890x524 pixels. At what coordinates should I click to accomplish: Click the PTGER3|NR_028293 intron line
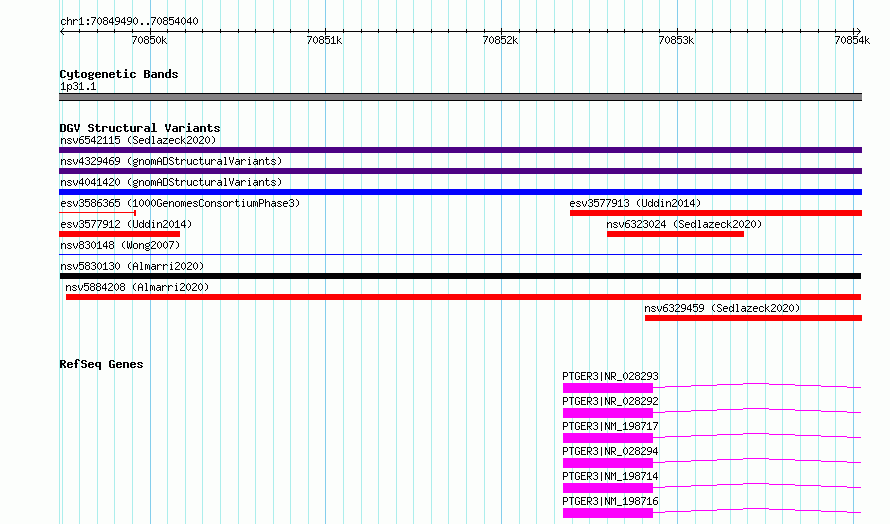(757, 385)
